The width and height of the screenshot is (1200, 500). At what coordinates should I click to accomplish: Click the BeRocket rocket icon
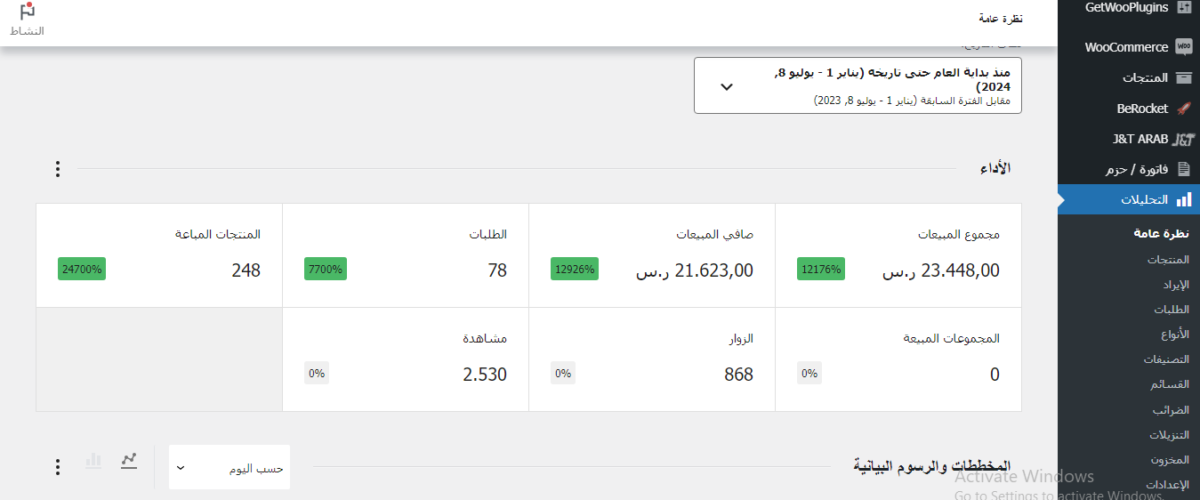click(x=1184, y=108)
